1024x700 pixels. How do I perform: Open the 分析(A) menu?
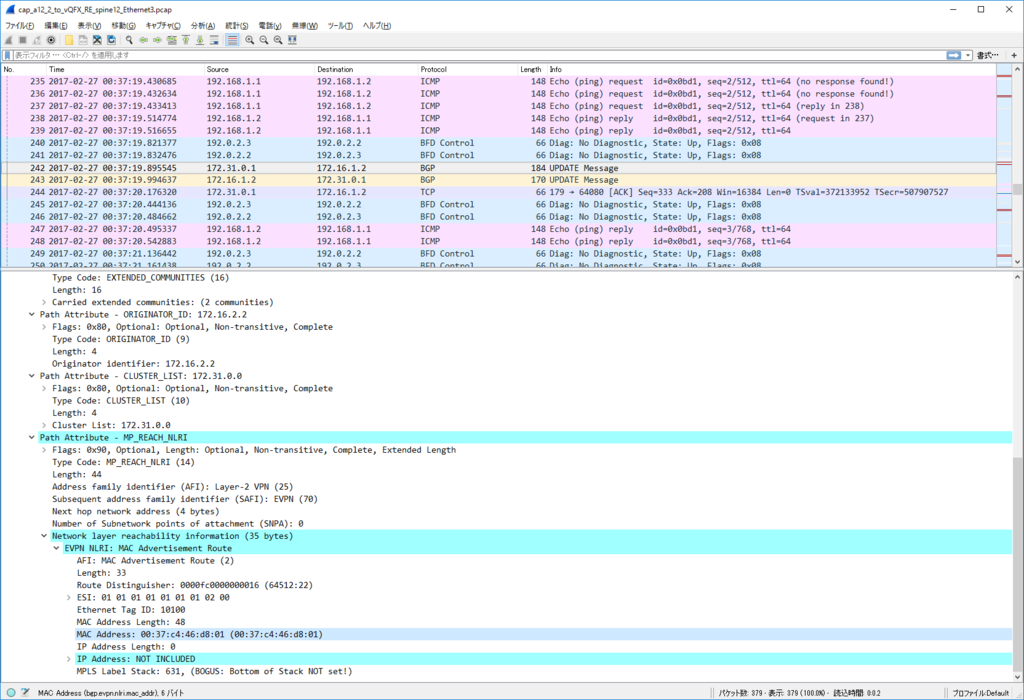pyautogui.click(x=202, y=25)
